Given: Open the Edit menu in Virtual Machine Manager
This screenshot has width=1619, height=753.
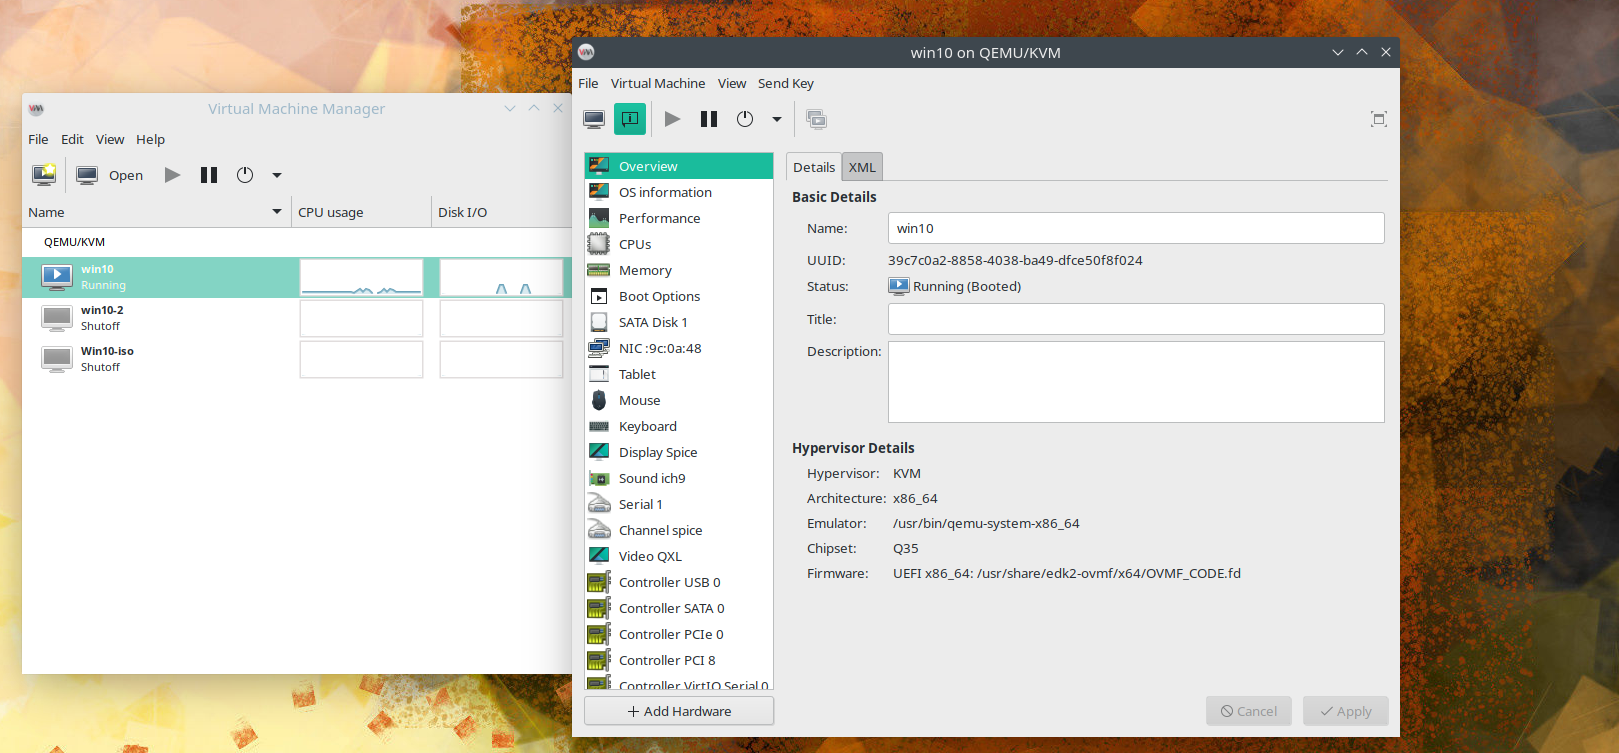Looking at the screenshot, I should (72, 139).
